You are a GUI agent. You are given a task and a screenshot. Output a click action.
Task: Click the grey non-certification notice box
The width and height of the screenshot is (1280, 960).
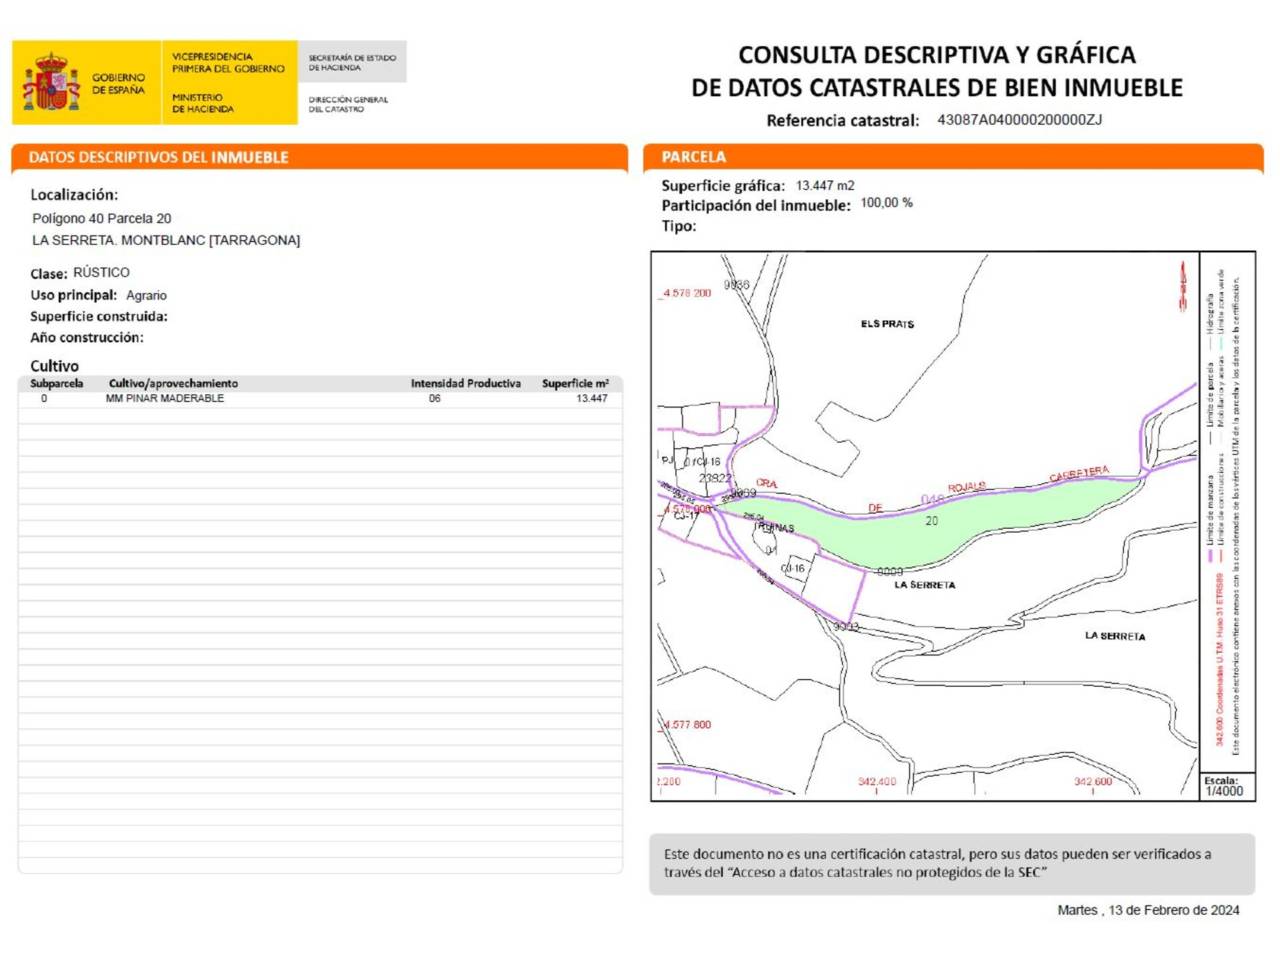click(951, 863)
